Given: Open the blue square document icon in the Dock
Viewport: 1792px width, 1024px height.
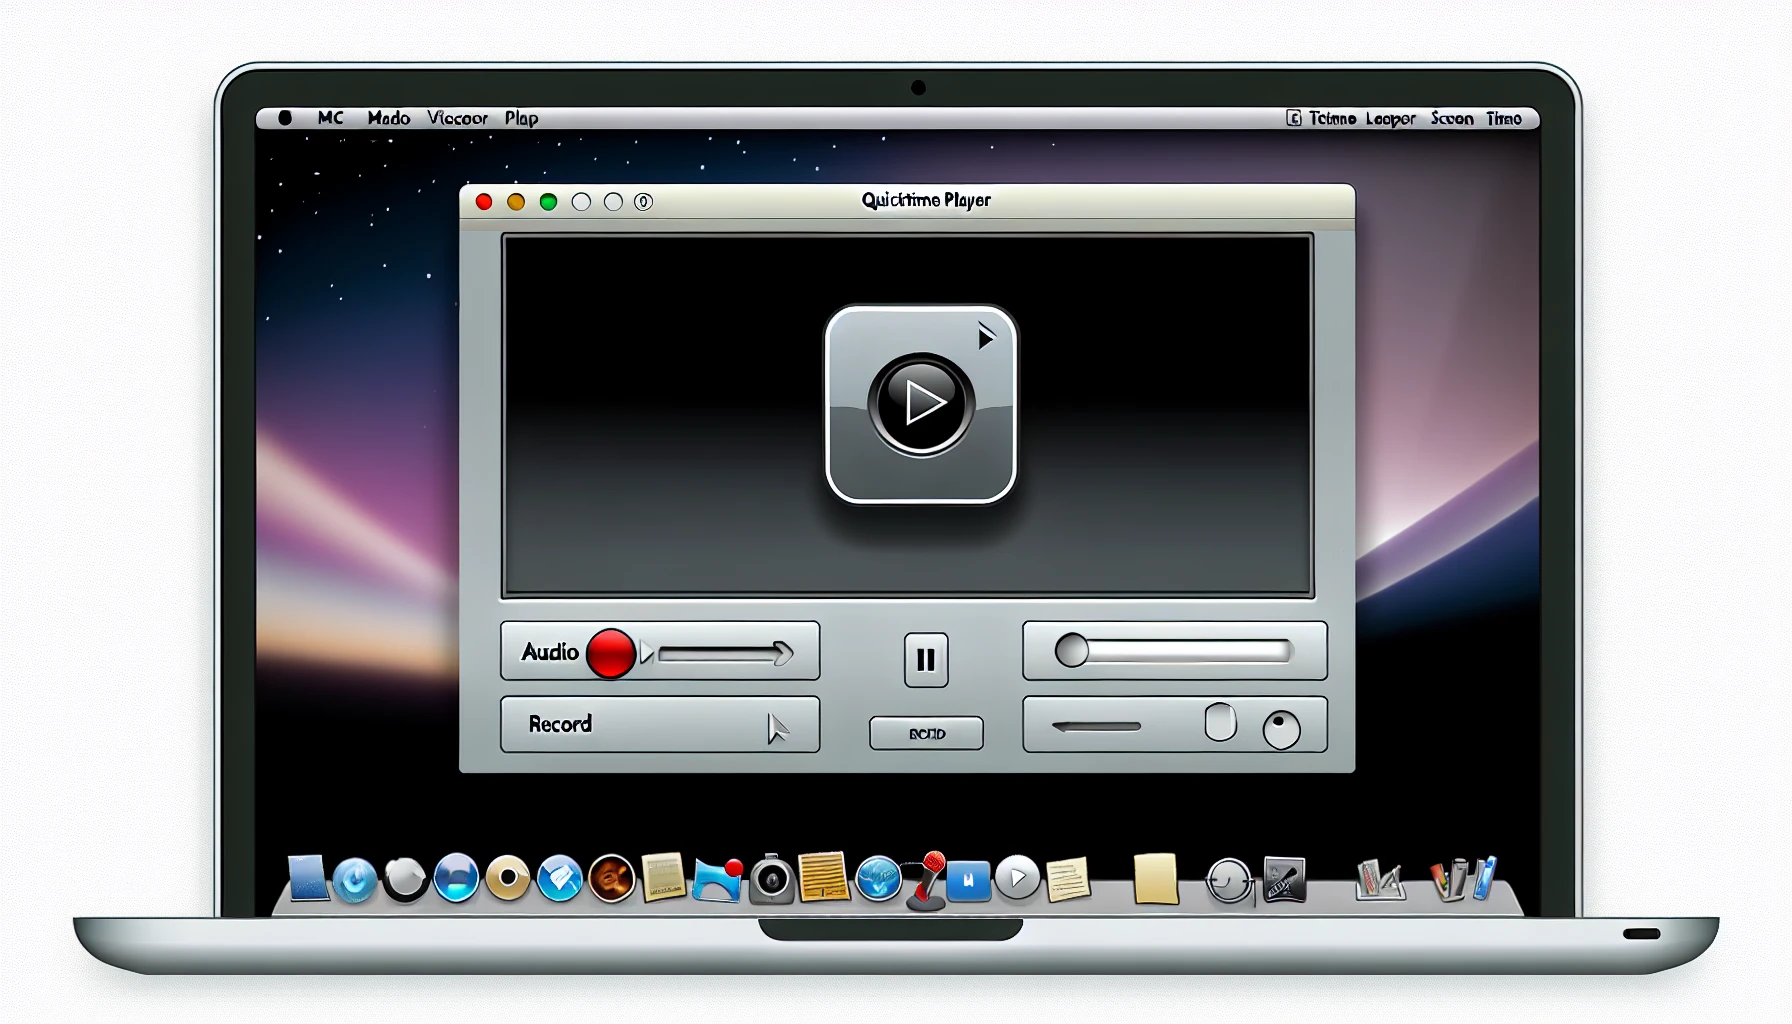Looking at the screenshot, I should 308,878.
